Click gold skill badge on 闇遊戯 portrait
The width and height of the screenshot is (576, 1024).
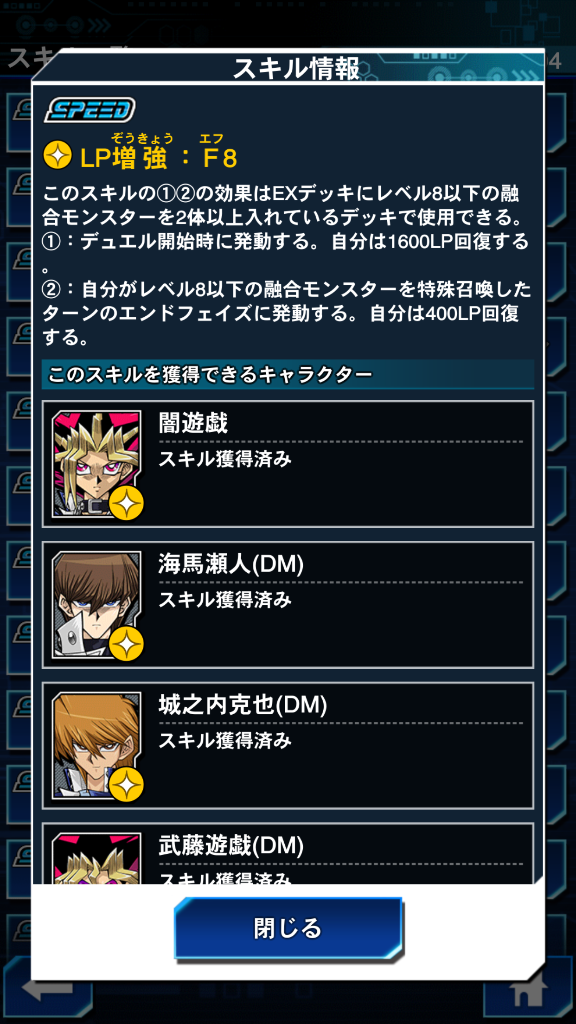pyautogui.click(x=126, y=502)
